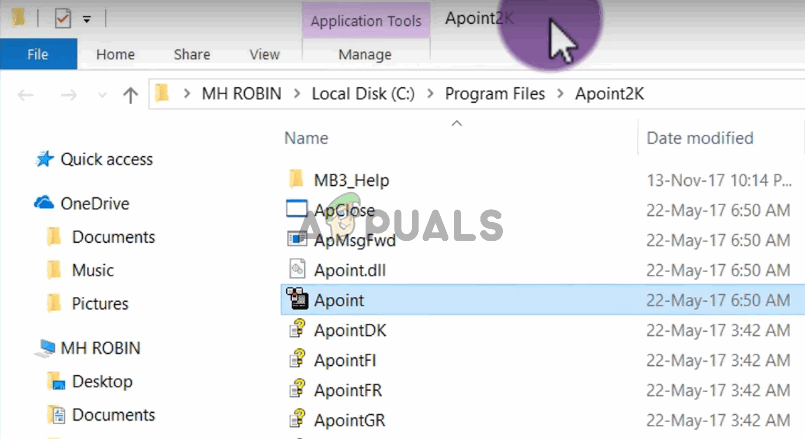Select the ApointGR help file
Screen dimensions: 805x439
point(350,421)
